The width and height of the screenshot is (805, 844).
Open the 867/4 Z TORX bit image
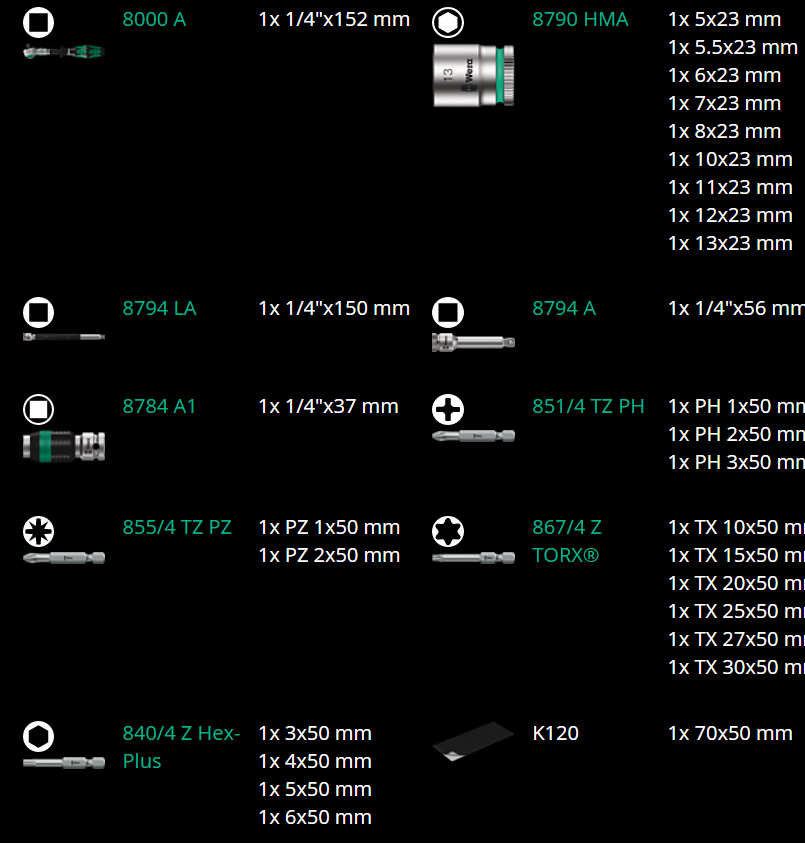coord(474,558)
